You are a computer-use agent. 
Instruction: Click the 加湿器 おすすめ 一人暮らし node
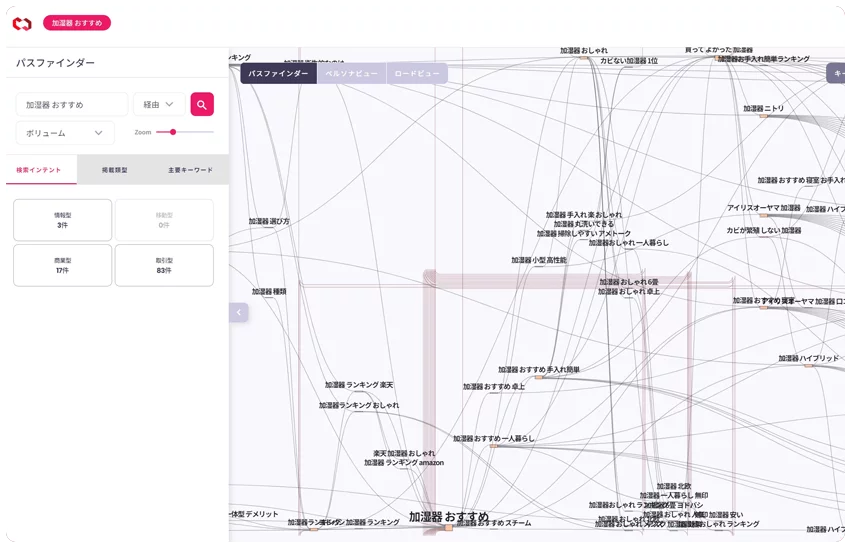pos(493,439)
